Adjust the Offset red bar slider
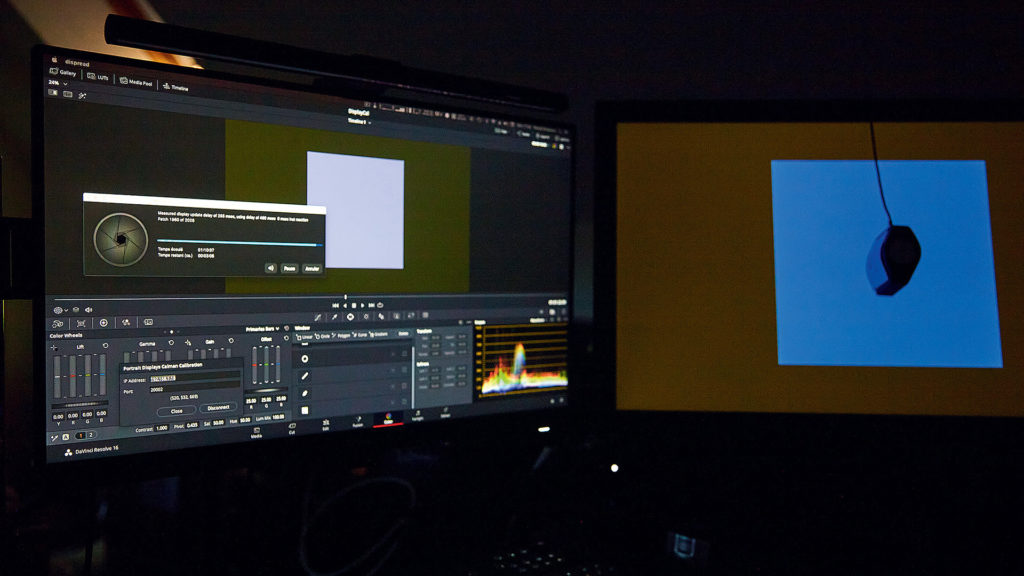Image resolution: width=1024 pixels, height=576 pixels. 256,365
